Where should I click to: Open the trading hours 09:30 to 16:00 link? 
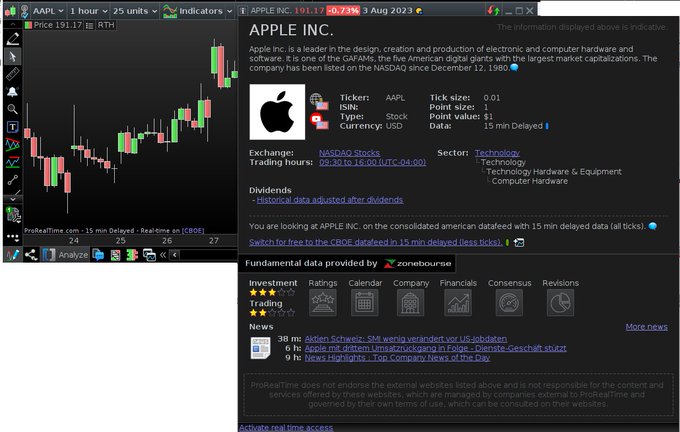point(373,162)
